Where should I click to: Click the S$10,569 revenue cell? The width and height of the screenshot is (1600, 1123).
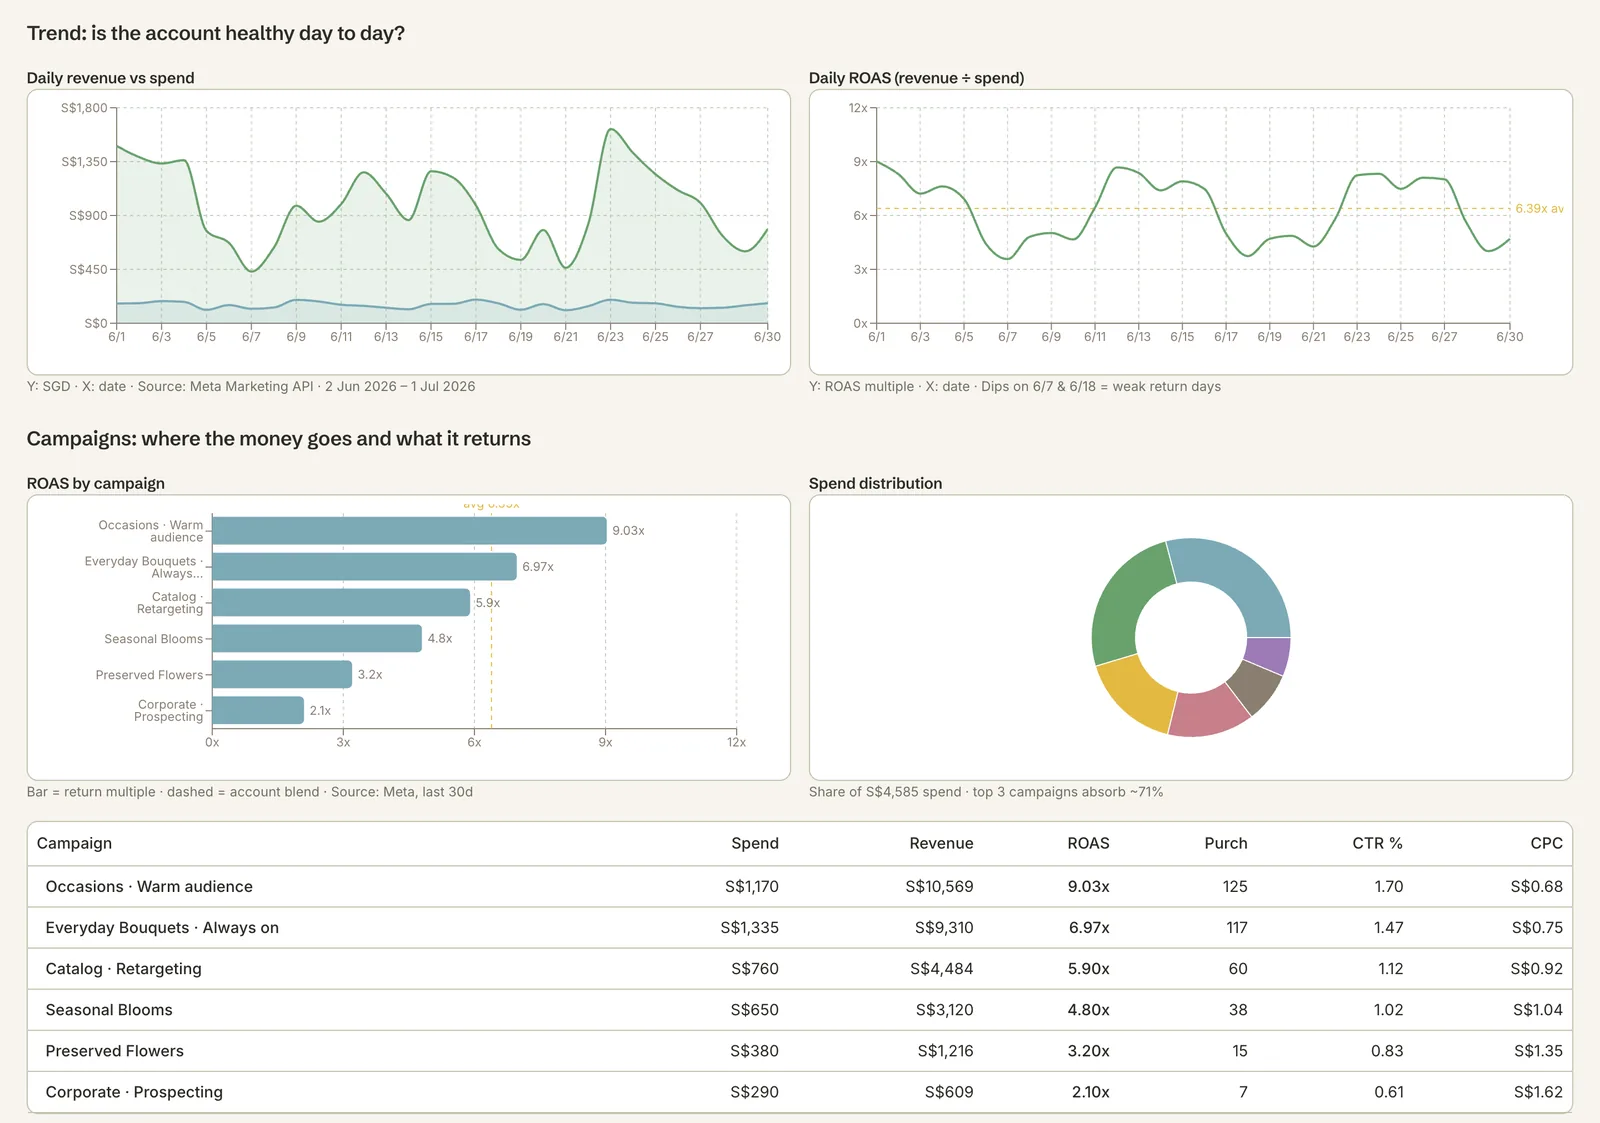click(x=939, y=886)
